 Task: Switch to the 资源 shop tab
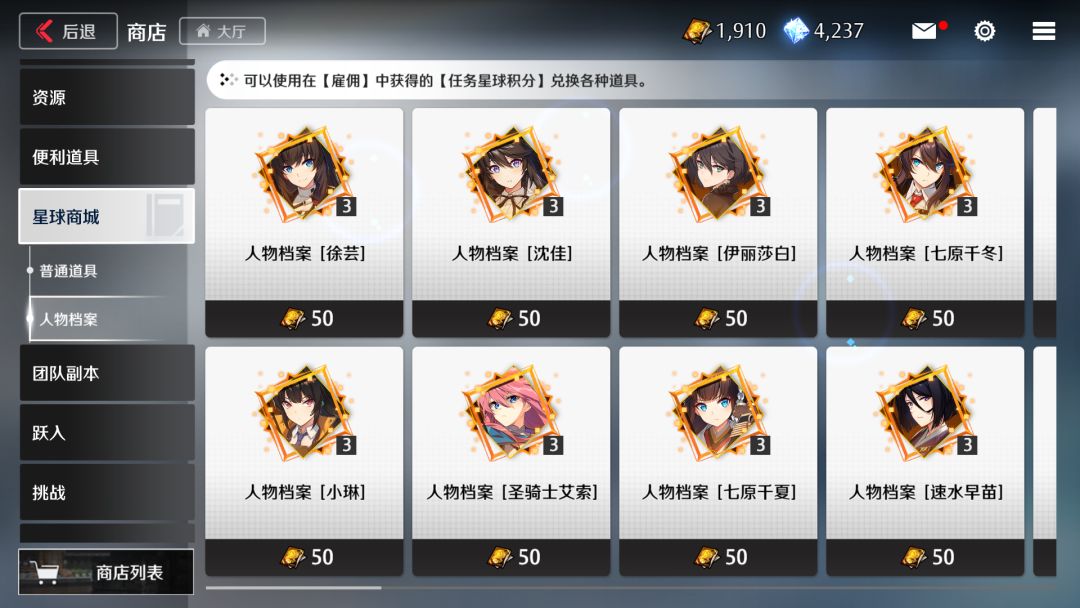(x=107, y=97)
